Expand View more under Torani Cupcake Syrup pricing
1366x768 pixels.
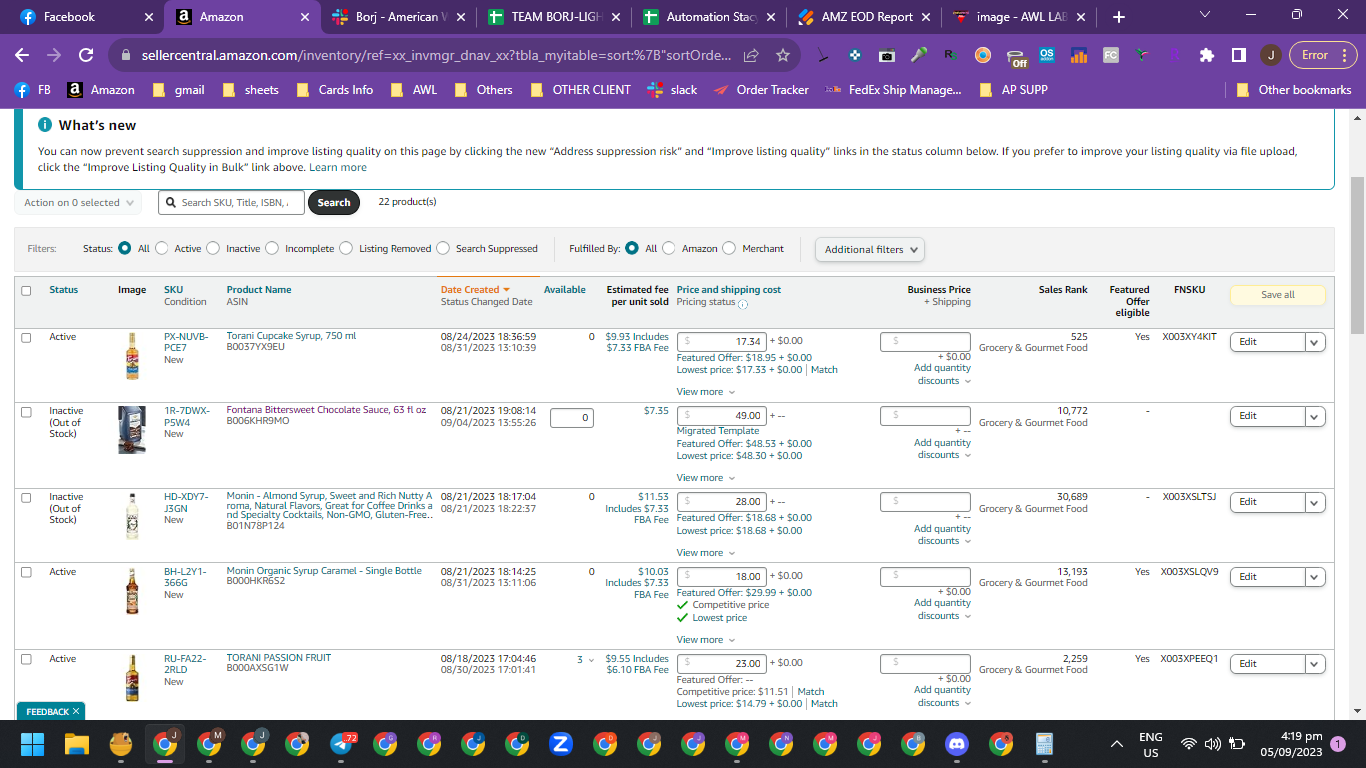point(706,392)
